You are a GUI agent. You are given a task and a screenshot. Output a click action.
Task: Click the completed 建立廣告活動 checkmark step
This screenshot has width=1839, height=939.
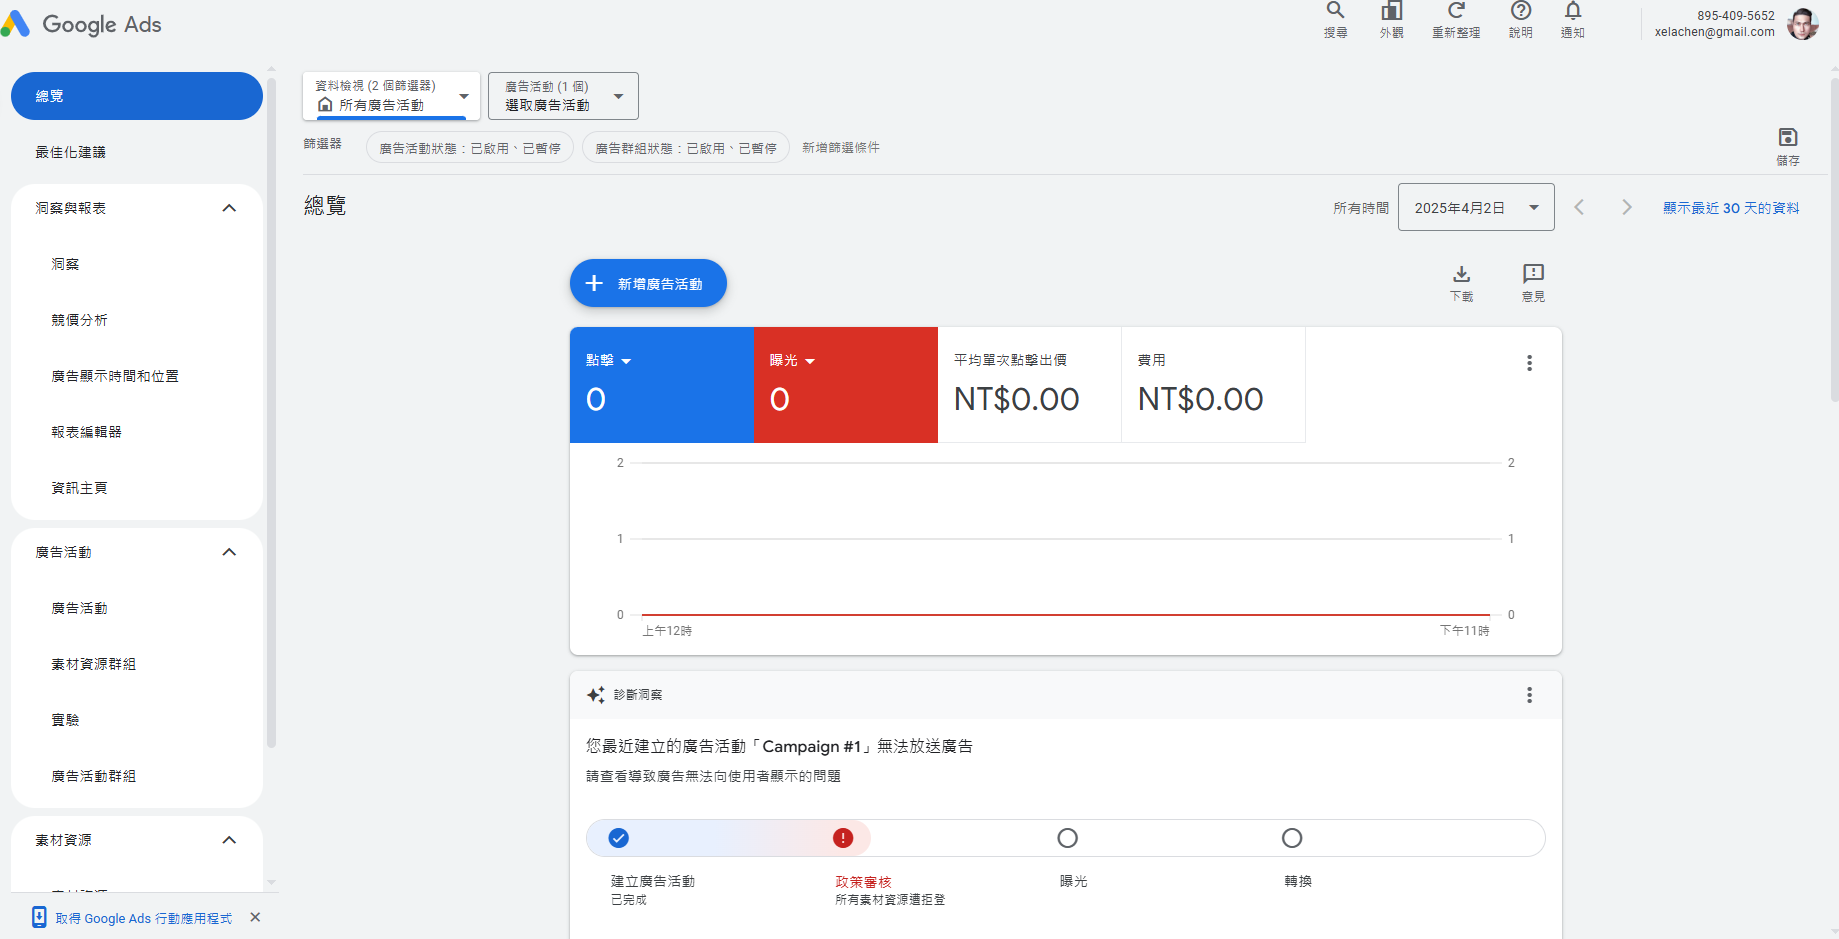[x=619, y=838]
